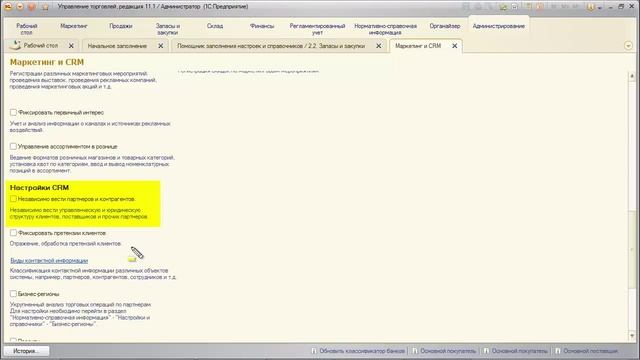The height and width of the screenshot is (360, 640).
Task: Open the 'Рабочий стол' section
Action: 27,29
